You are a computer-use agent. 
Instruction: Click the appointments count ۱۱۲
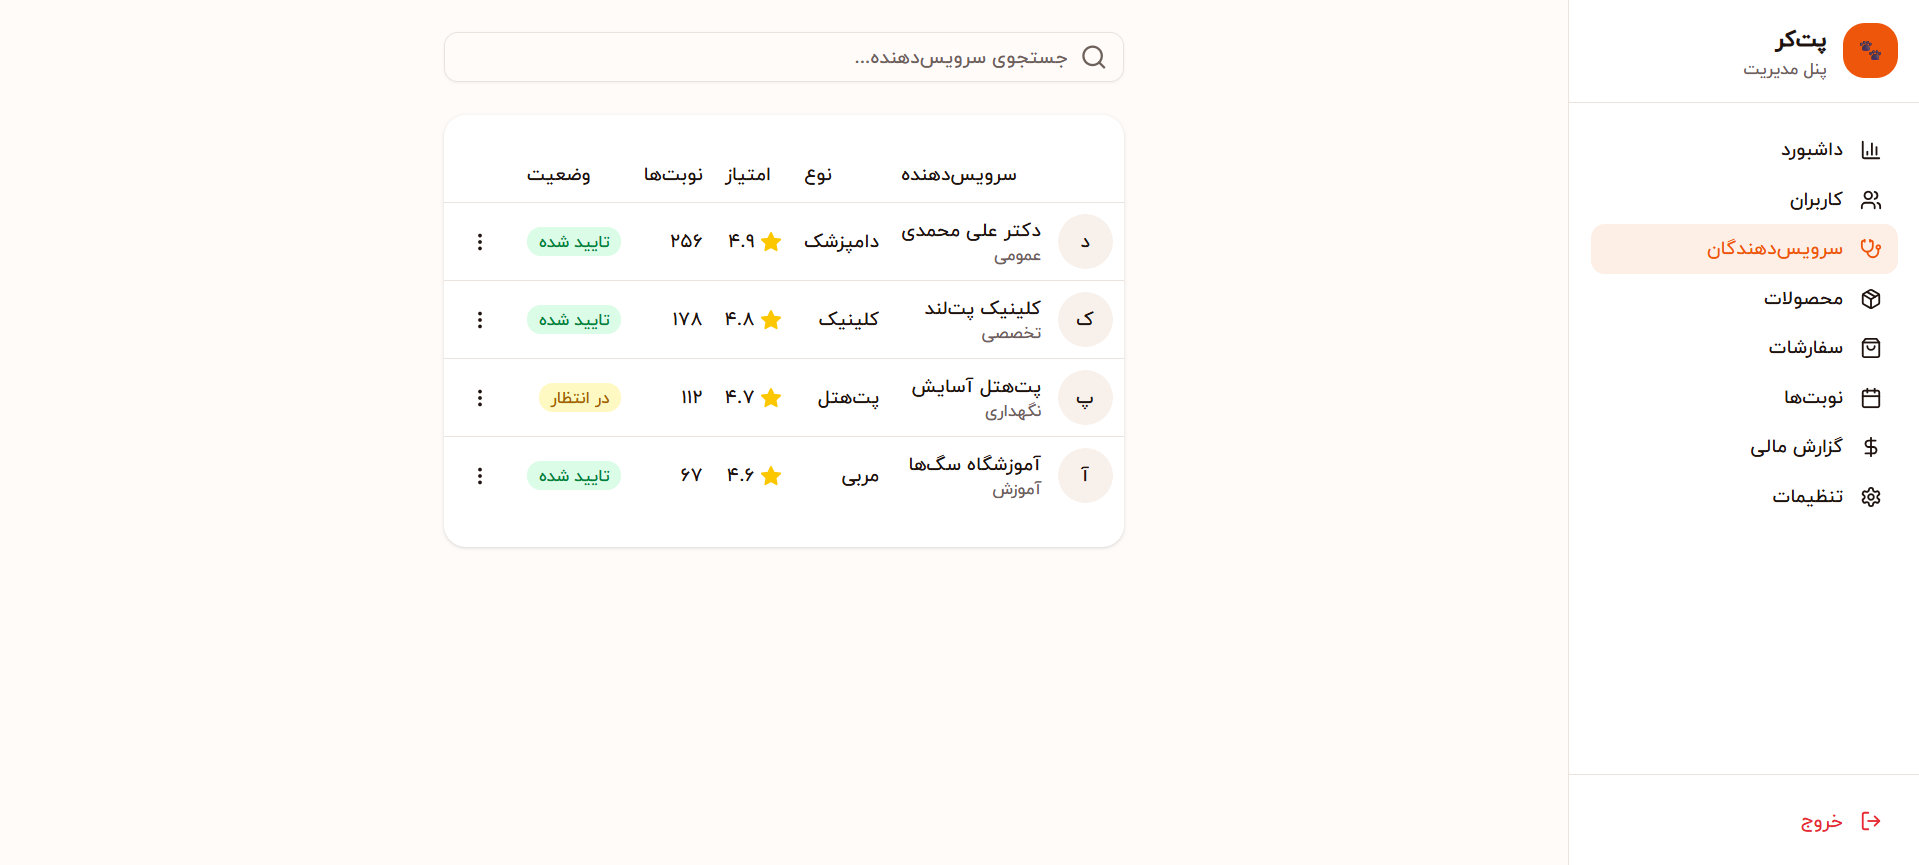pos(692,398)
